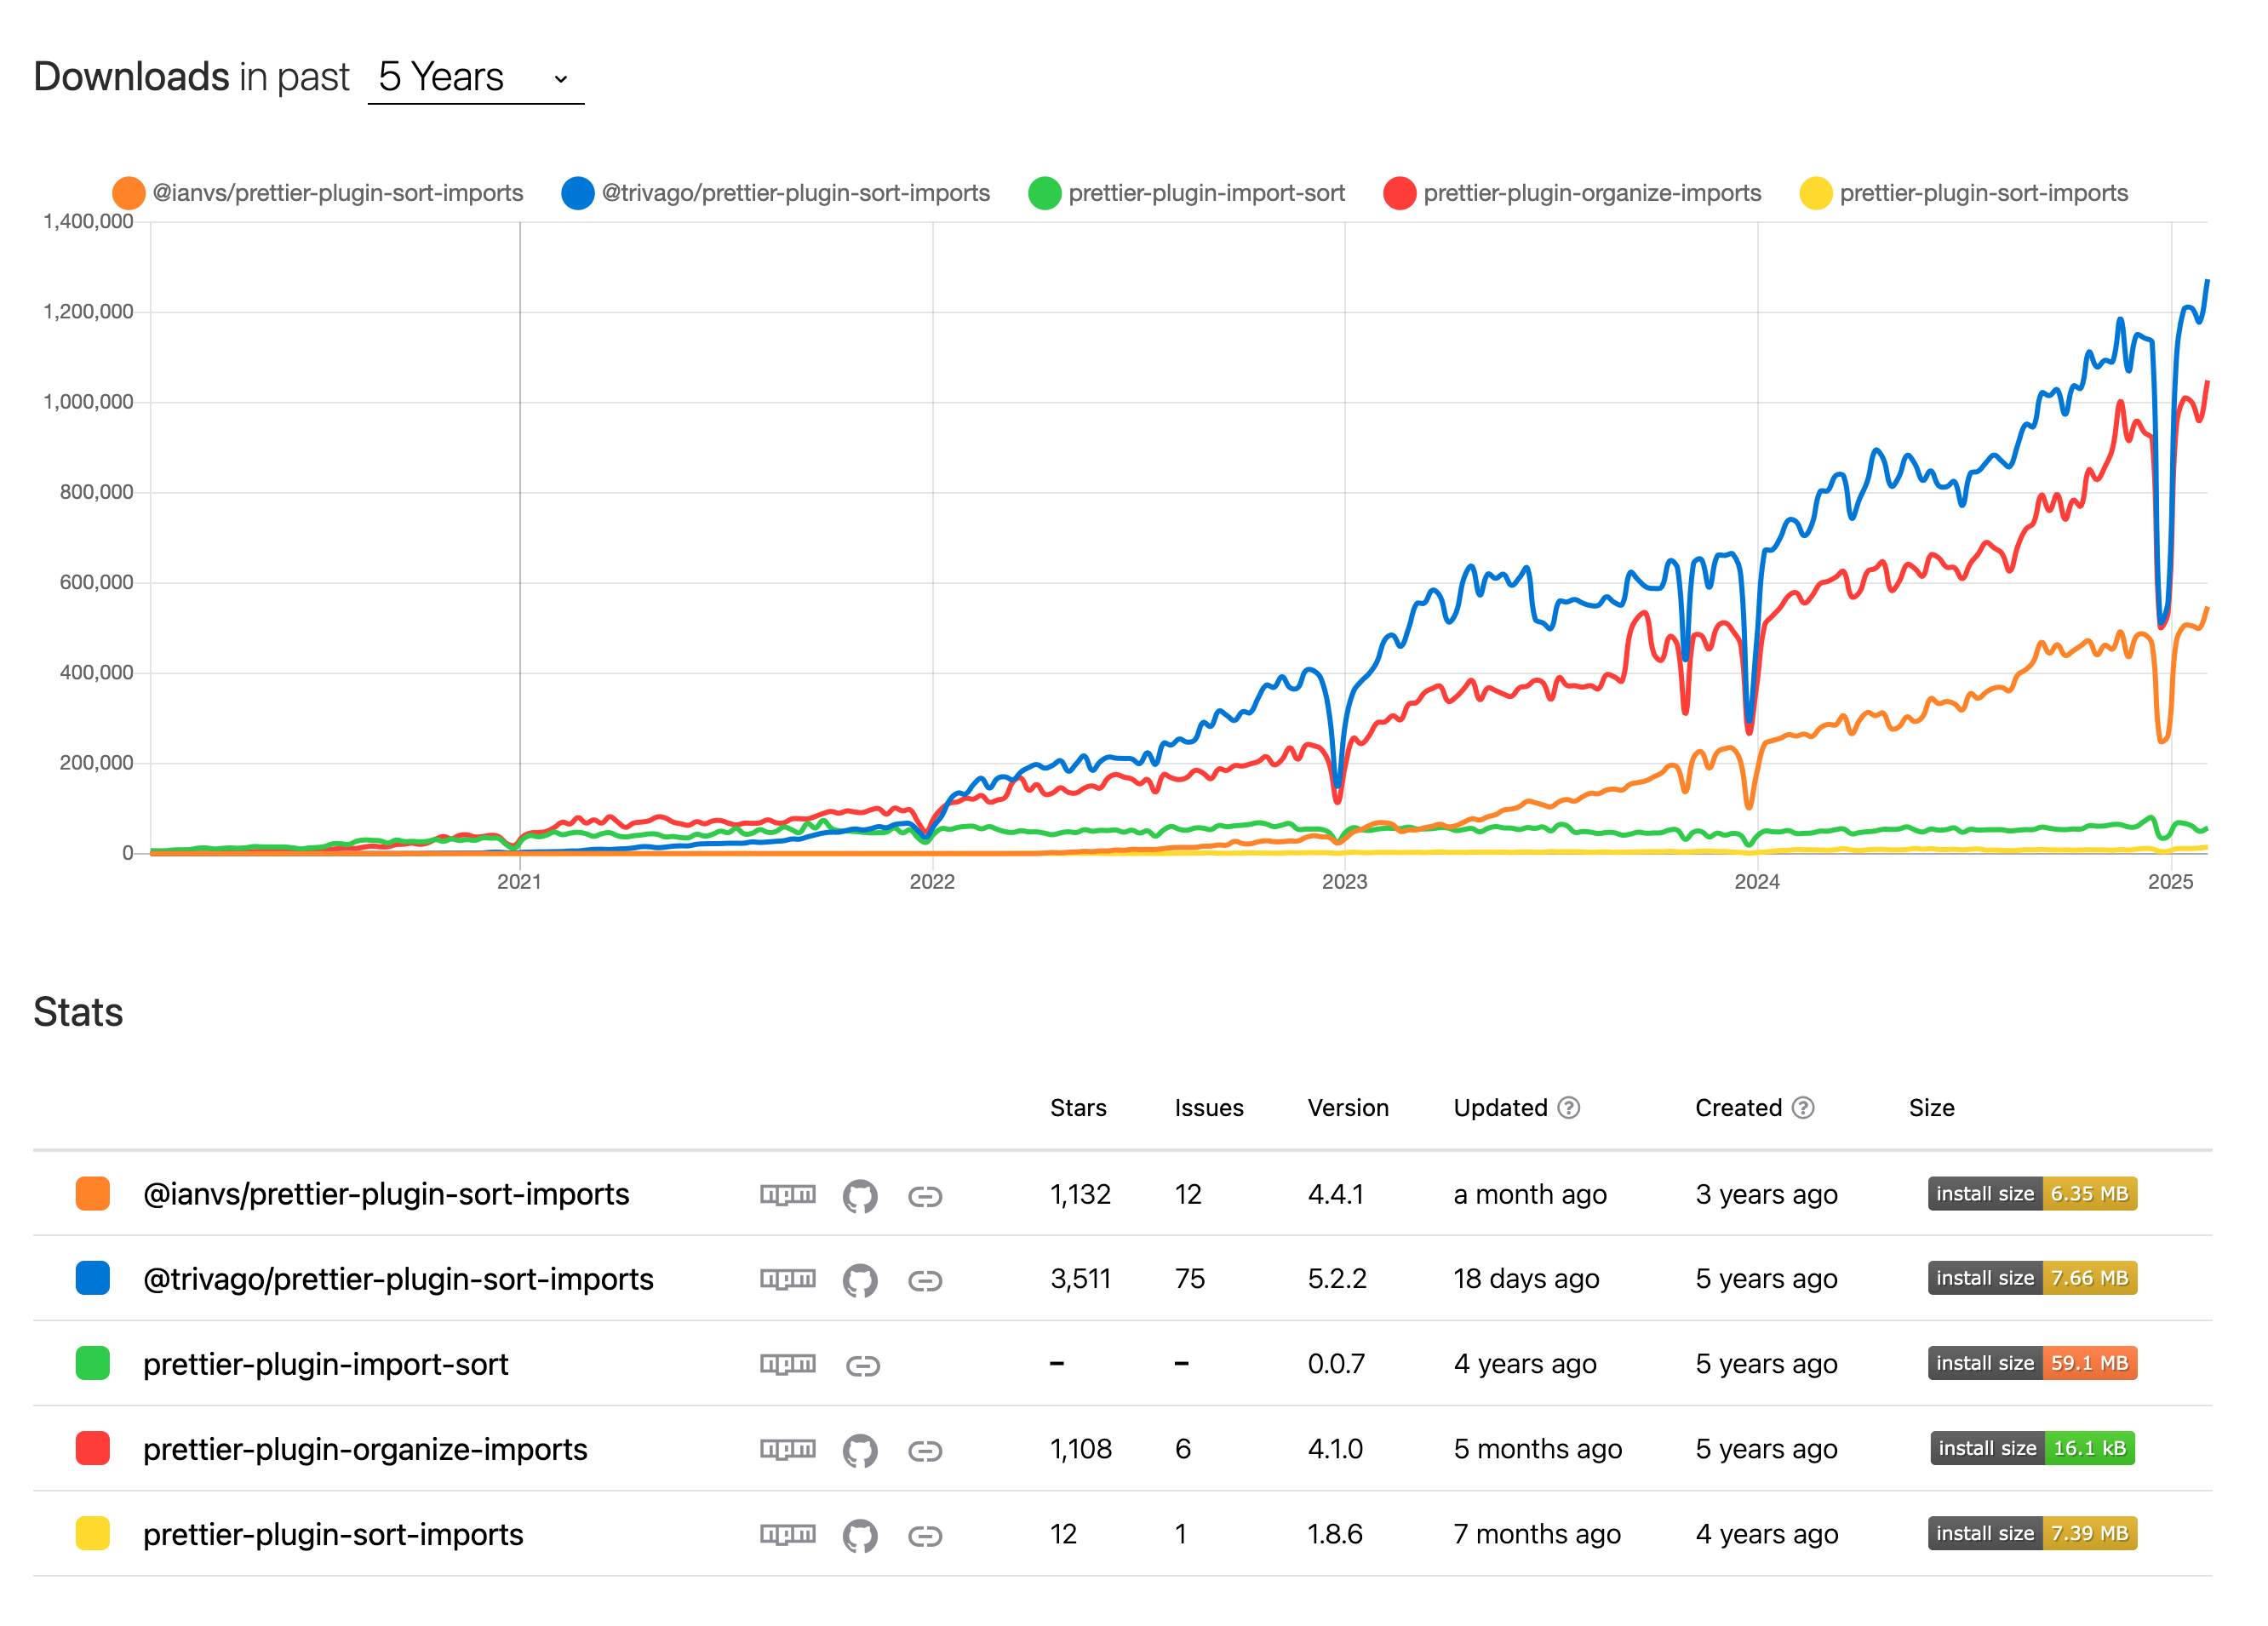
Task: Toggle prettier-plugin-sort-imports yellow legend entry
Action: pyautogui.click(x=1964, y=193)
